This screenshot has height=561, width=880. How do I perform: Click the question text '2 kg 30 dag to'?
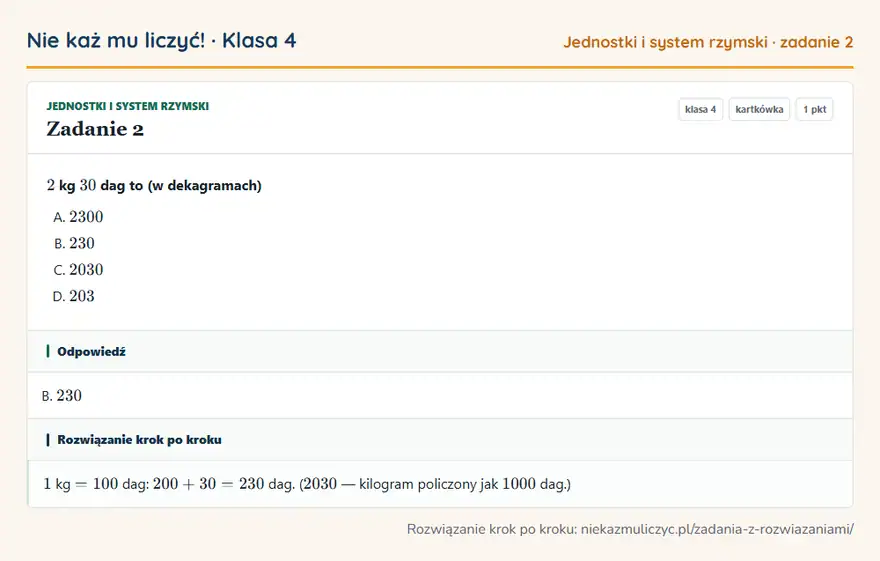[95, 185]
